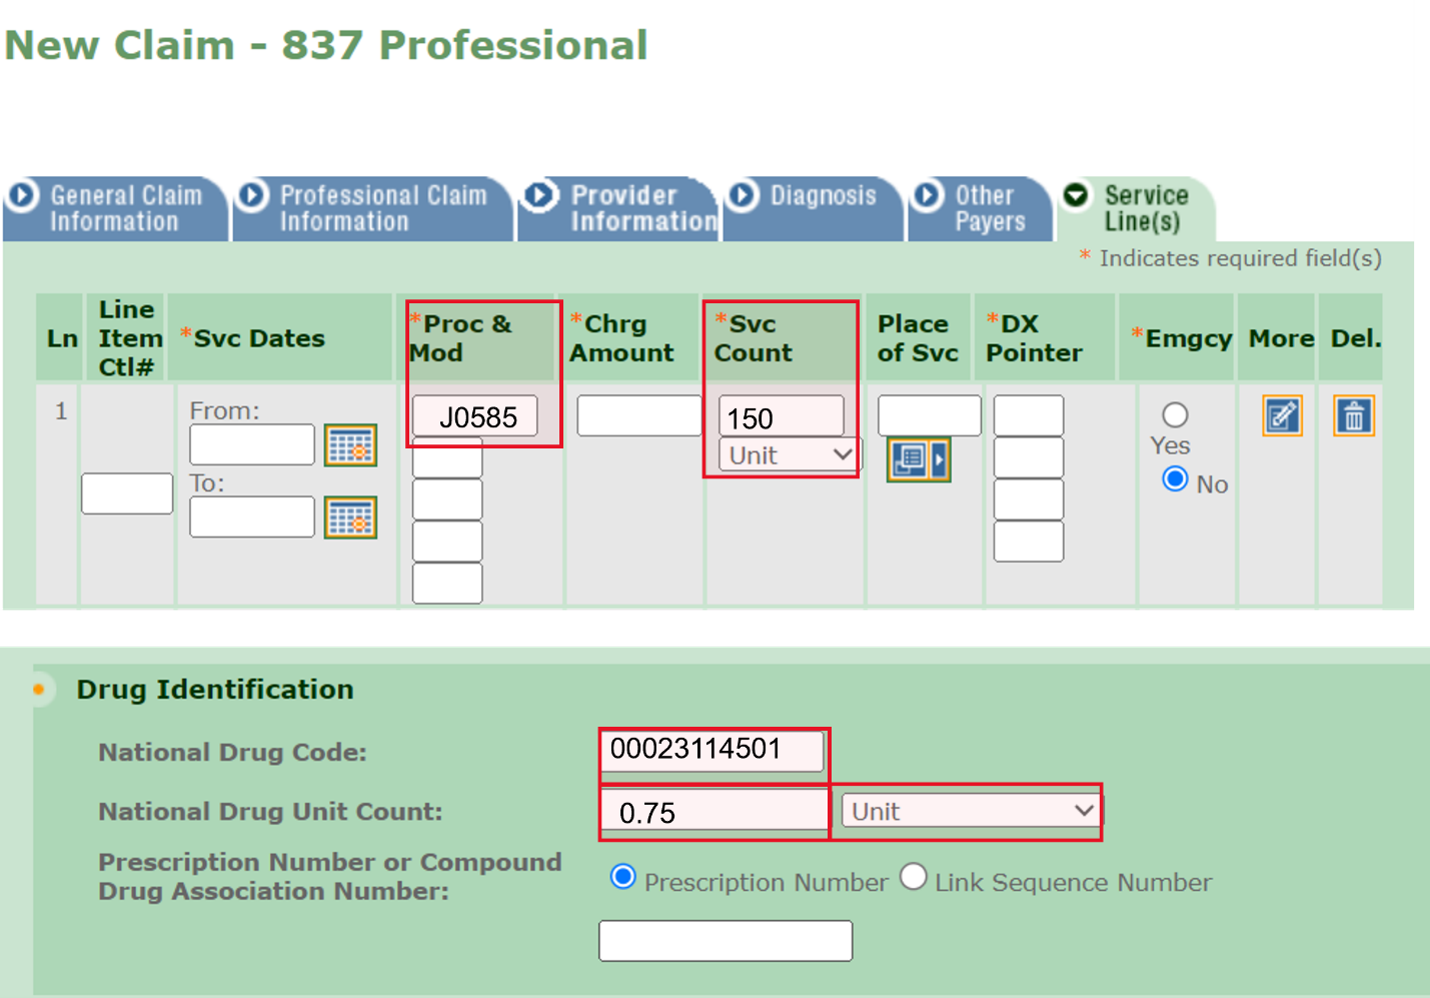Screen dimensions: 1430x998
Task: Click the DX Pointer column header
Action: tap(1046, 338)
